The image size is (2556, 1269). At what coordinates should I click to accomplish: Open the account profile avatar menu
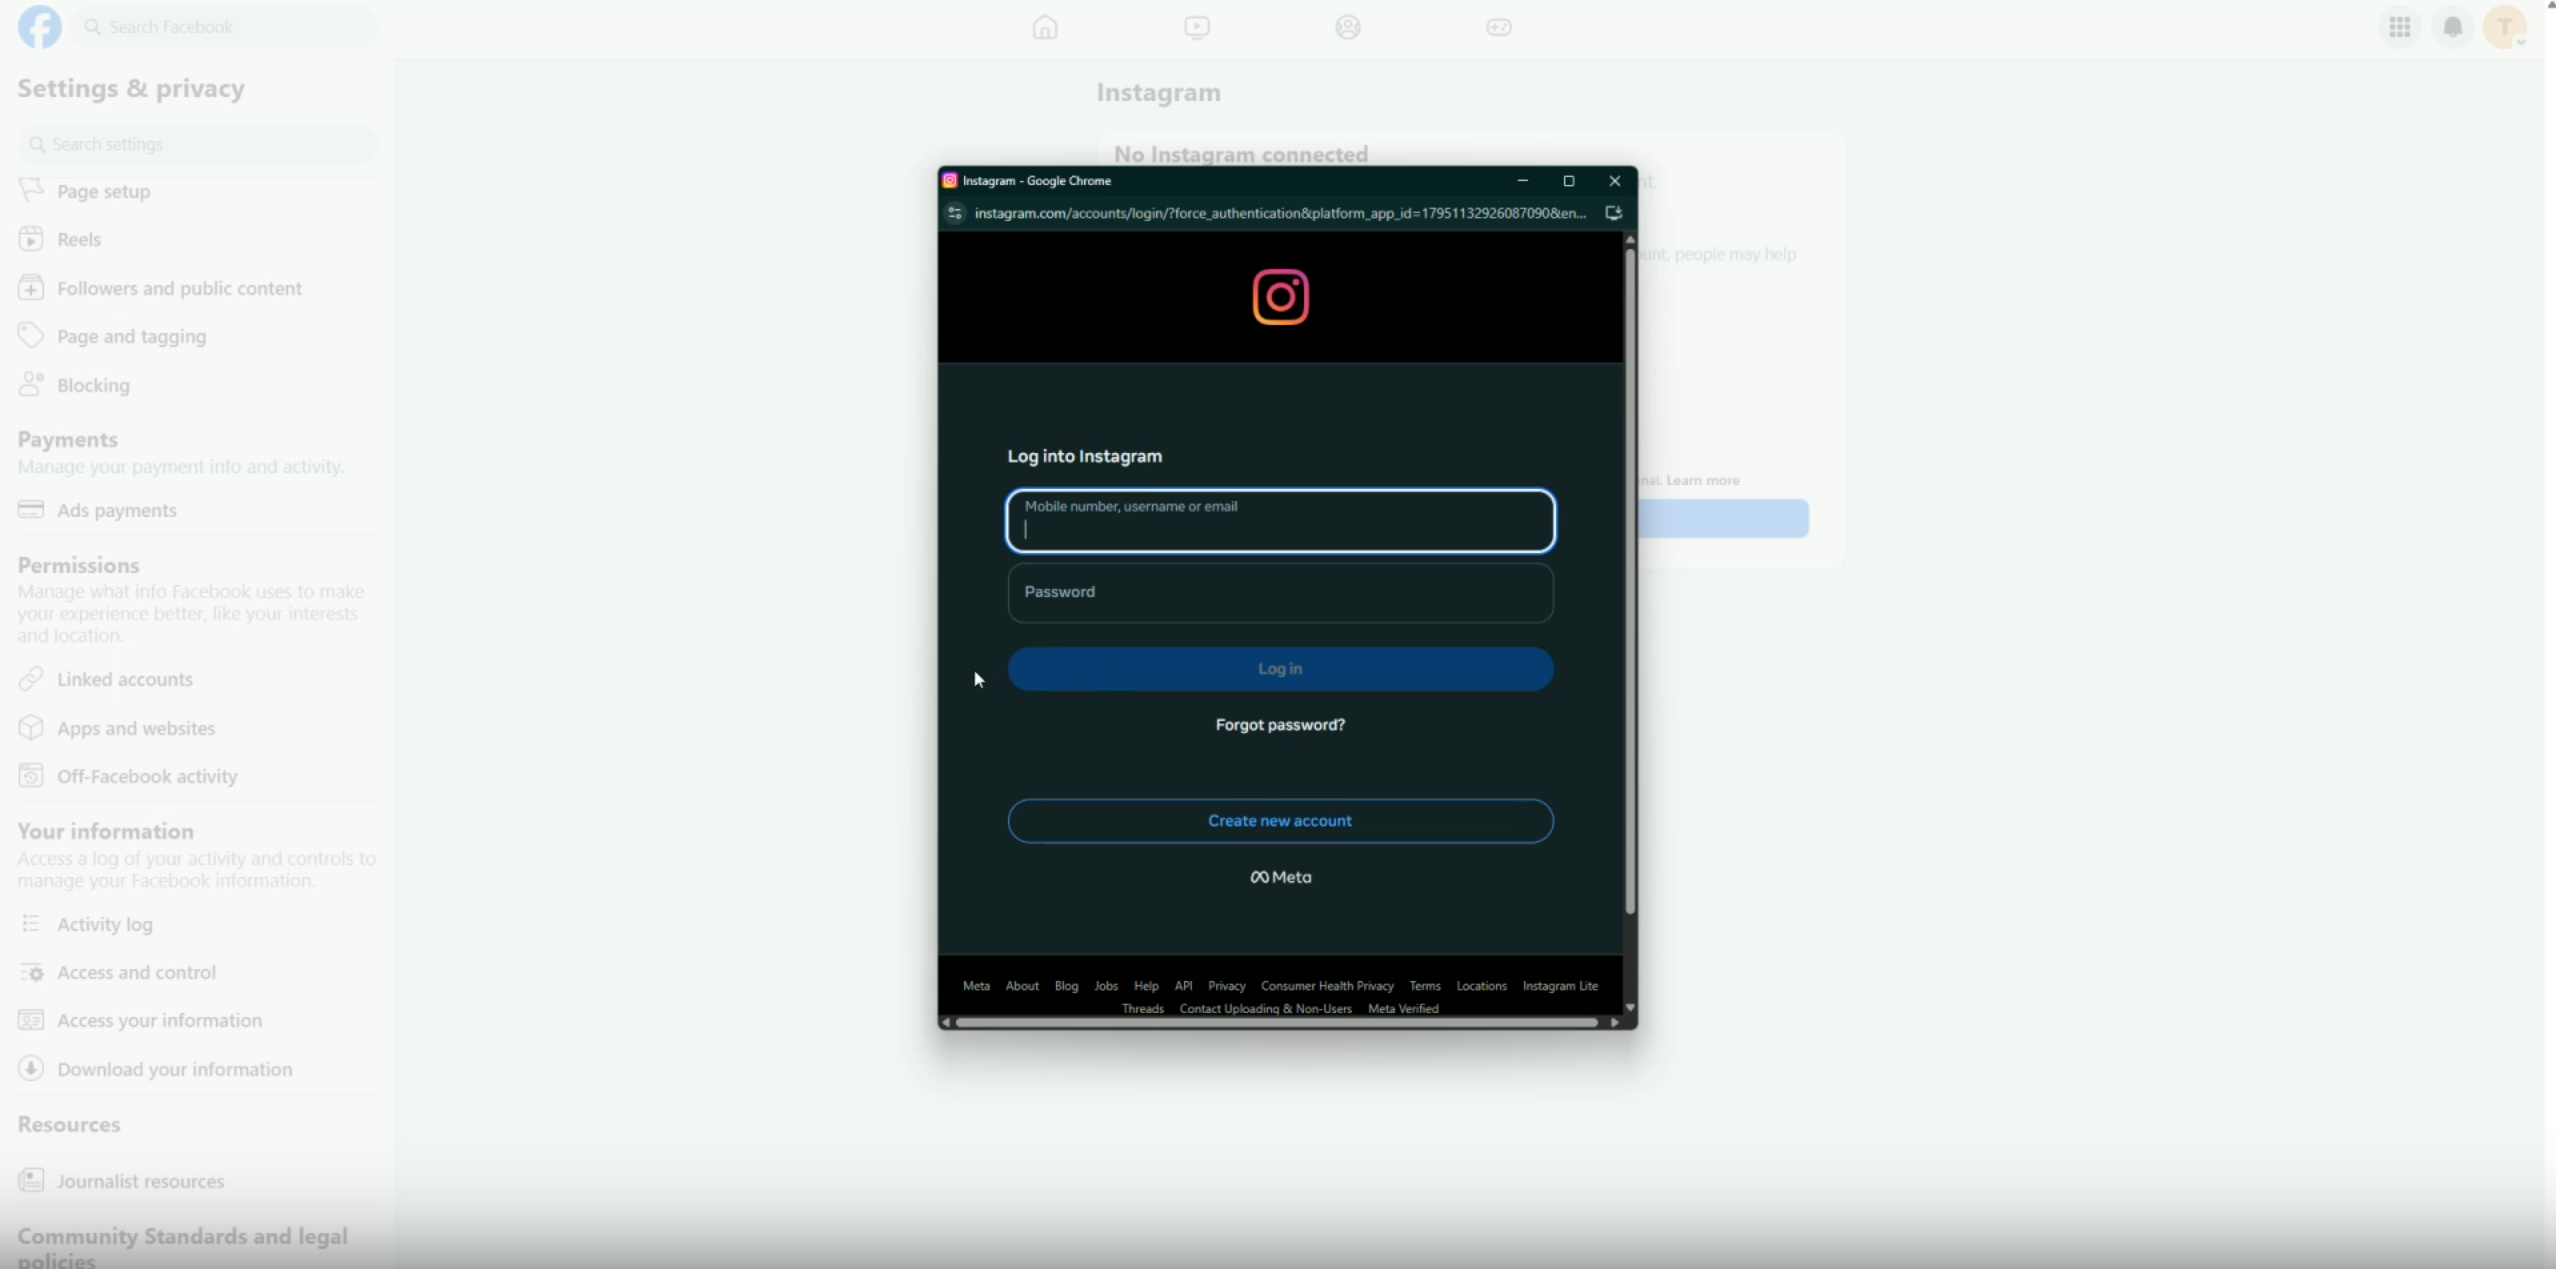(x=2505, y=27)
